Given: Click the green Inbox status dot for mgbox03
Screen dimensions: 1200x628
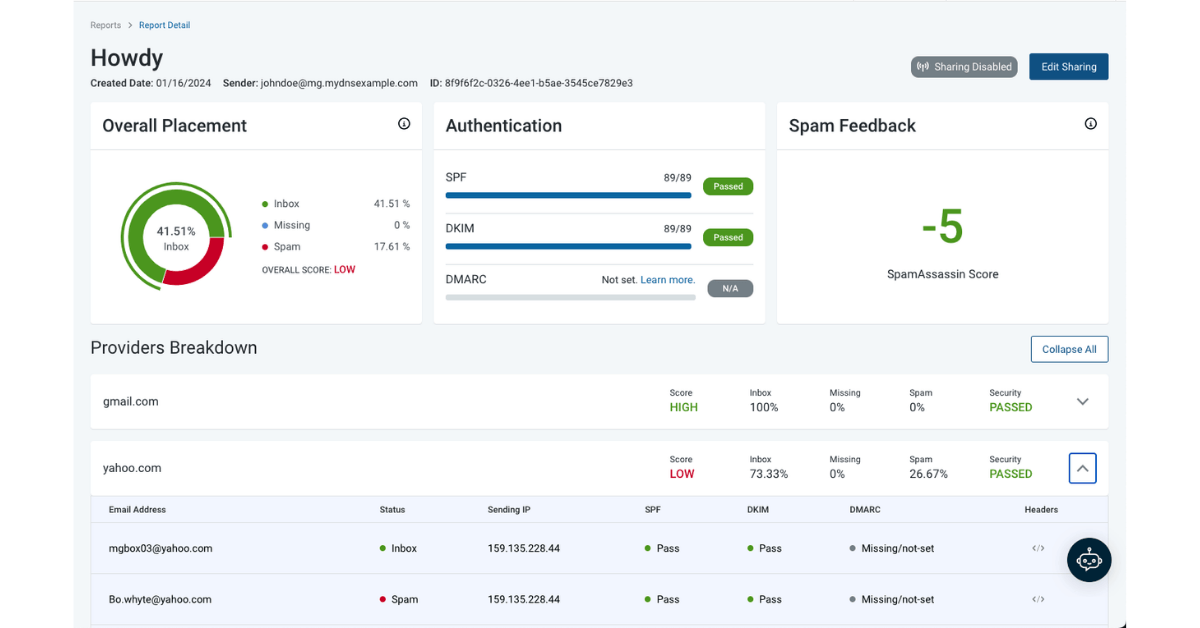Looking at the screenshot, I should tap(383, 548).
